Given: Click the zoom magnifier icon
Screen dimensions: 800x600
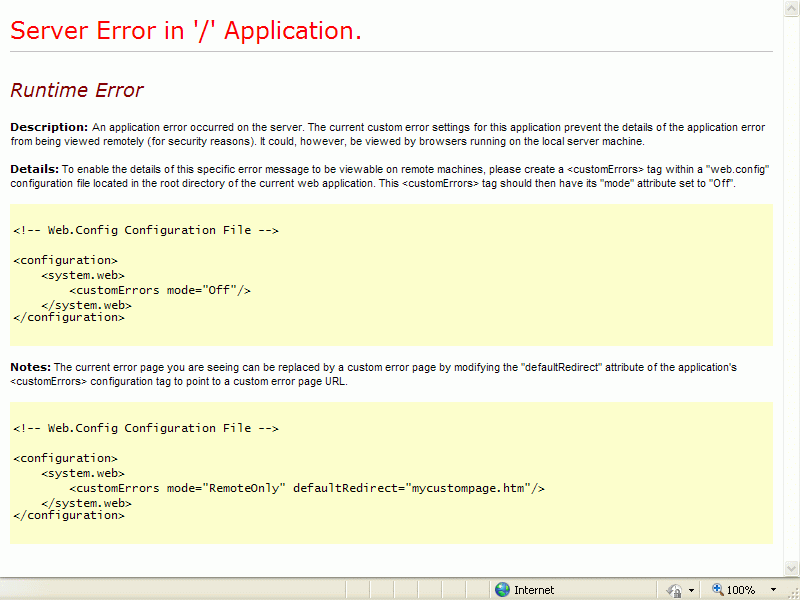Looking at the screenshot, I should 718,590.
